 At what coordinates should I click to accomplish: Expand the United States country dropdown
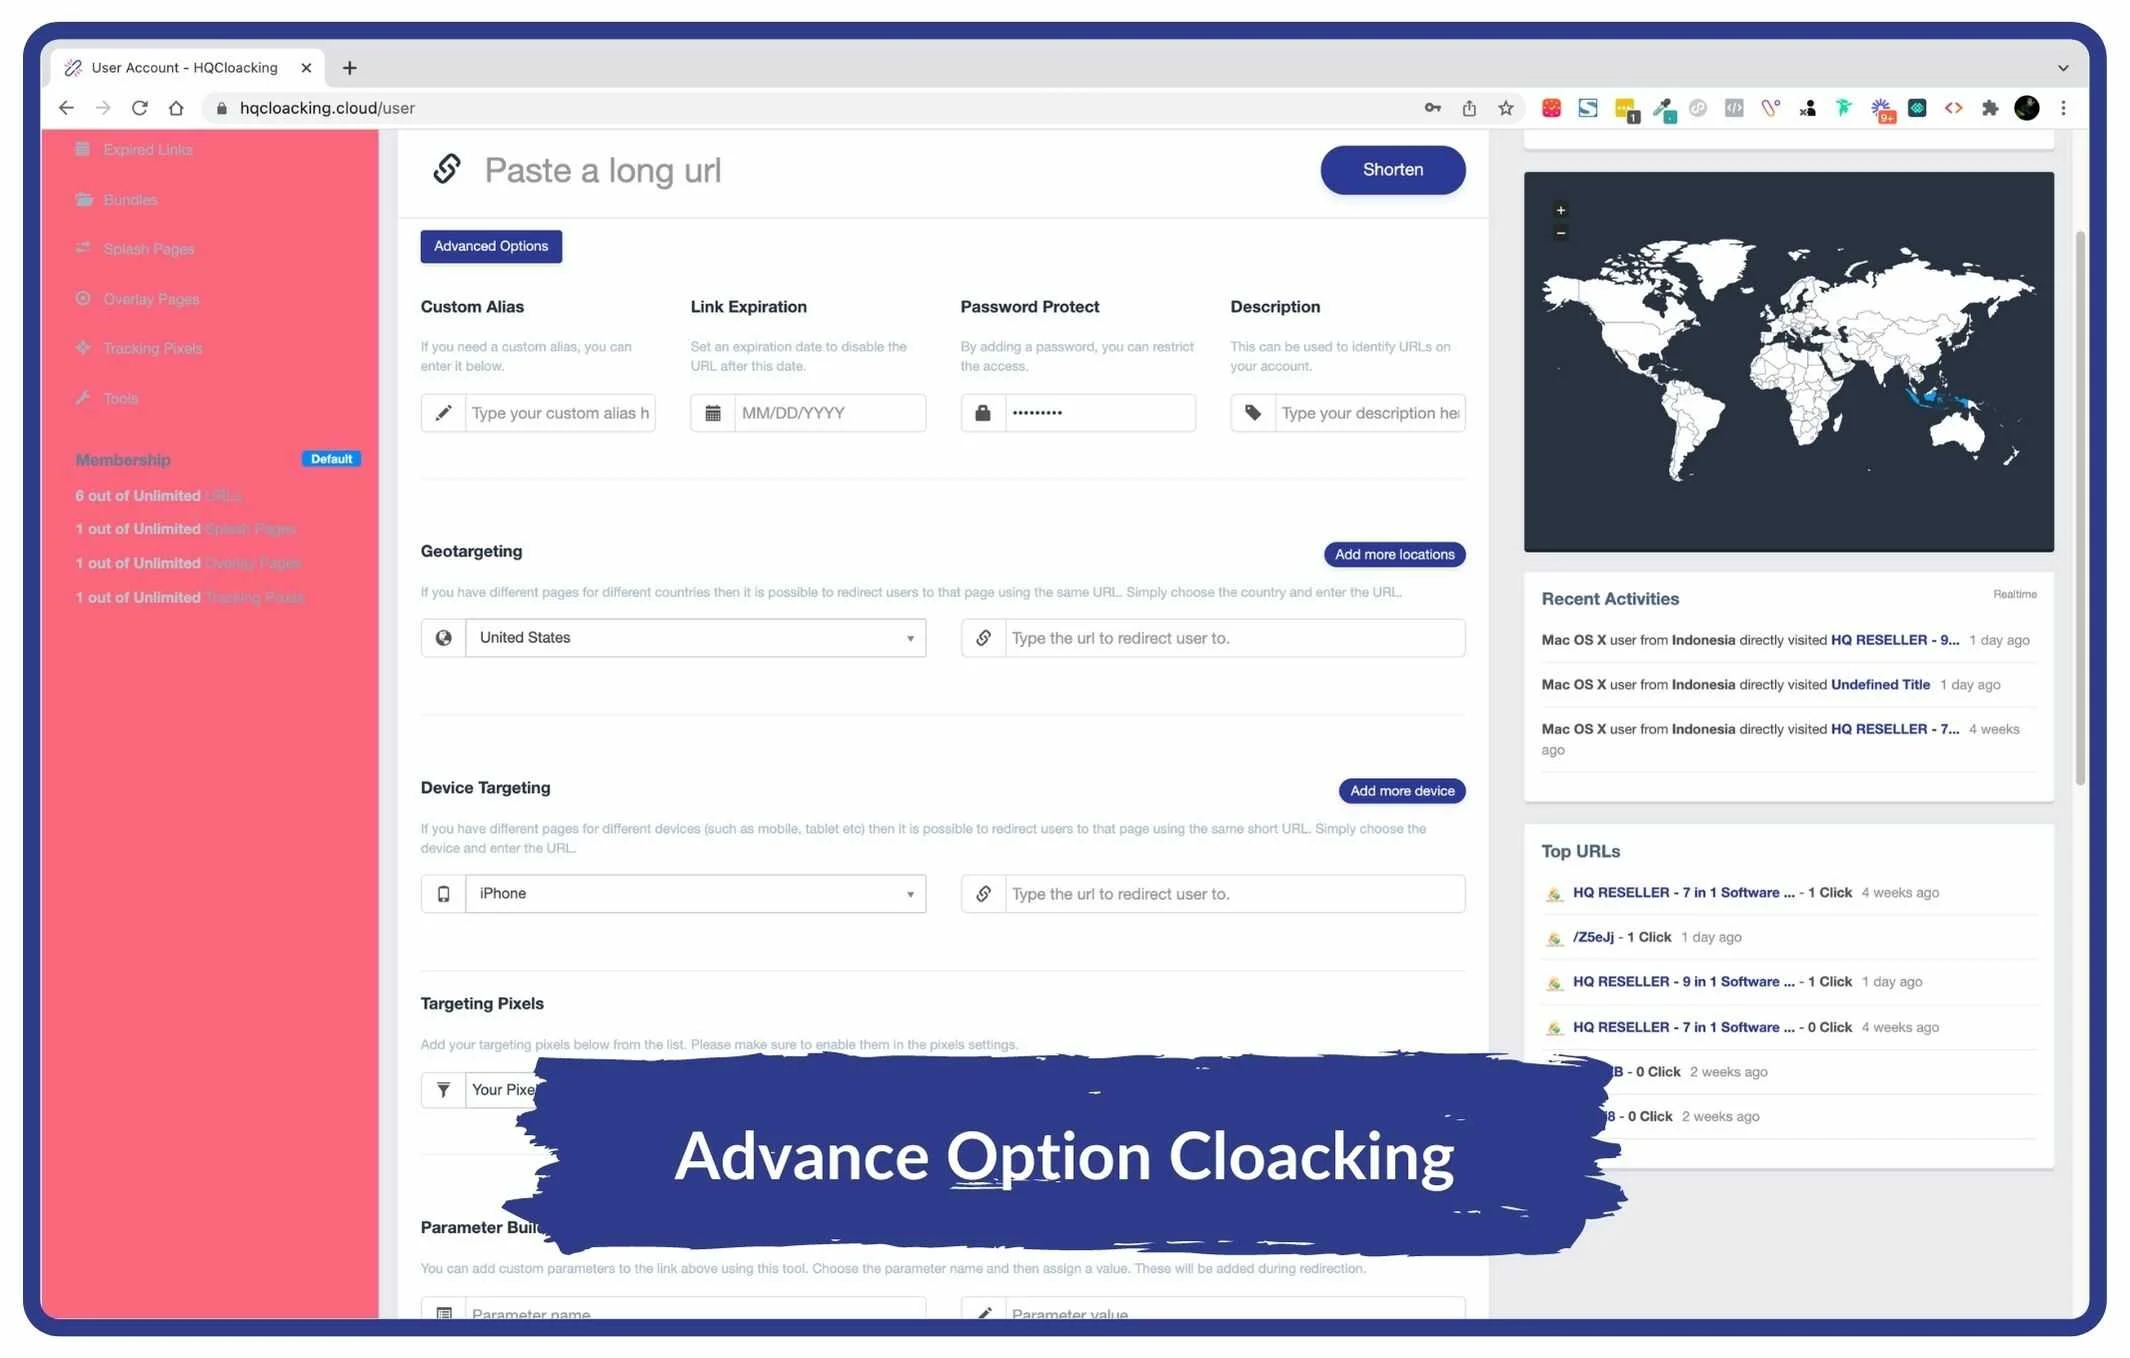695,638
